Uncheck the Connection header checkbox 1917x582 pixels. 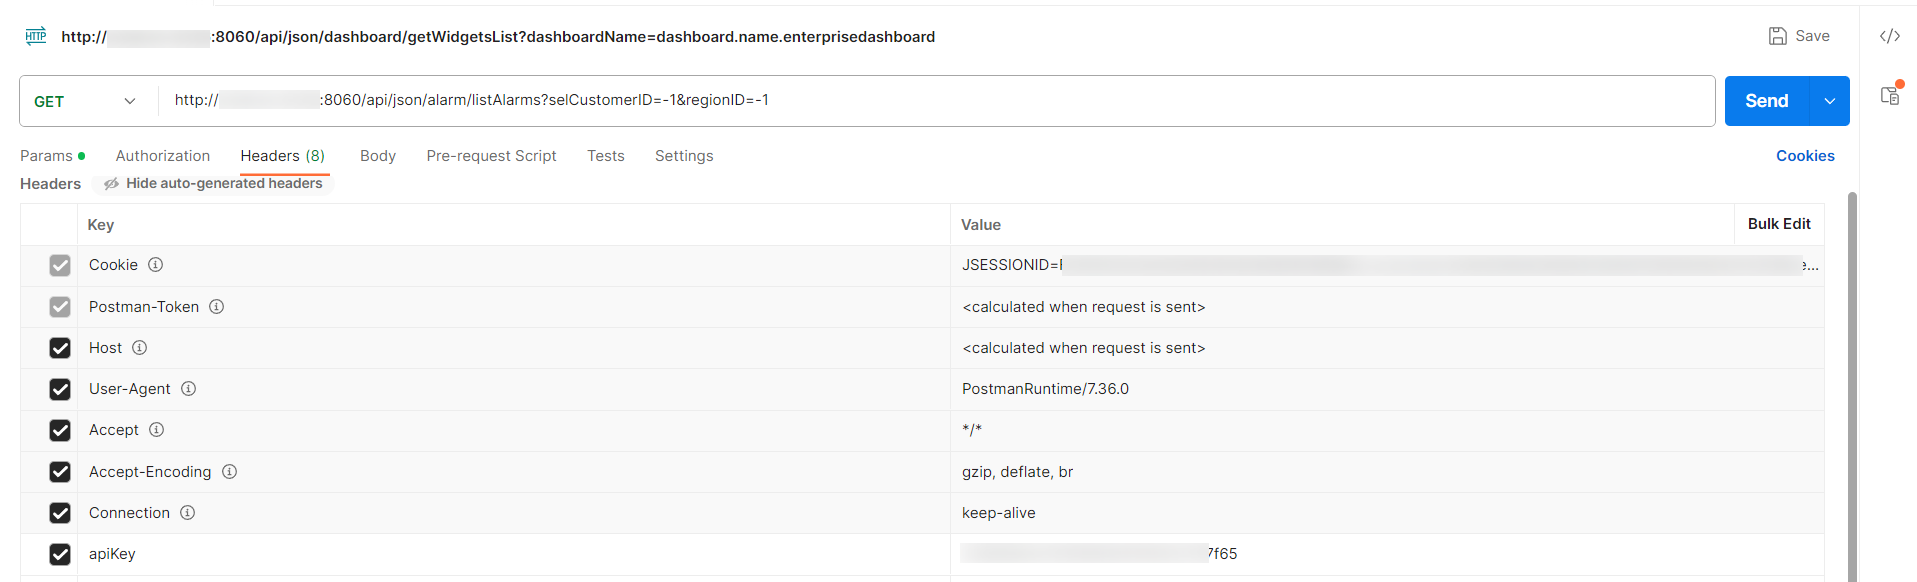(60, 512)
